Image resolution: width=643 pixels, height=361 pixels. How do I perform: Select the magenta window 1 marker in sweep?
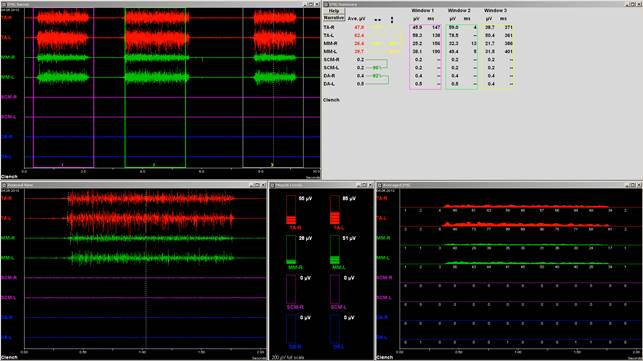(x=63, y=165)
